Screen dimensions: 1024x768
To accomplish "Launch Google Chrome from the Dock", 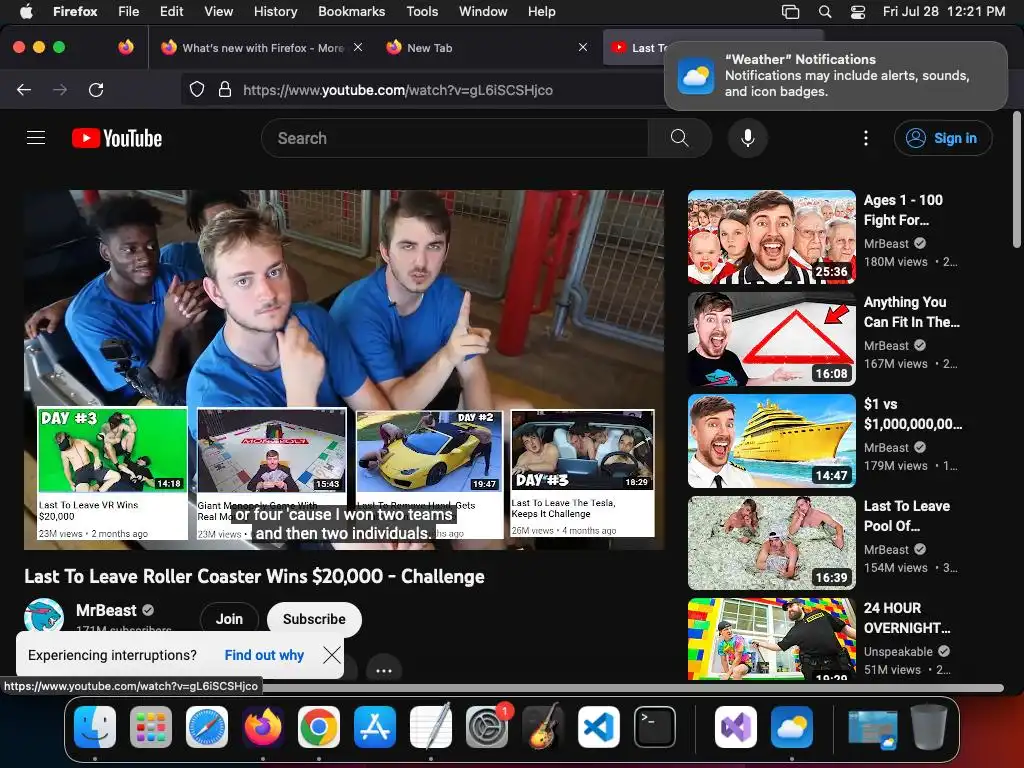I will pos(319,727).
